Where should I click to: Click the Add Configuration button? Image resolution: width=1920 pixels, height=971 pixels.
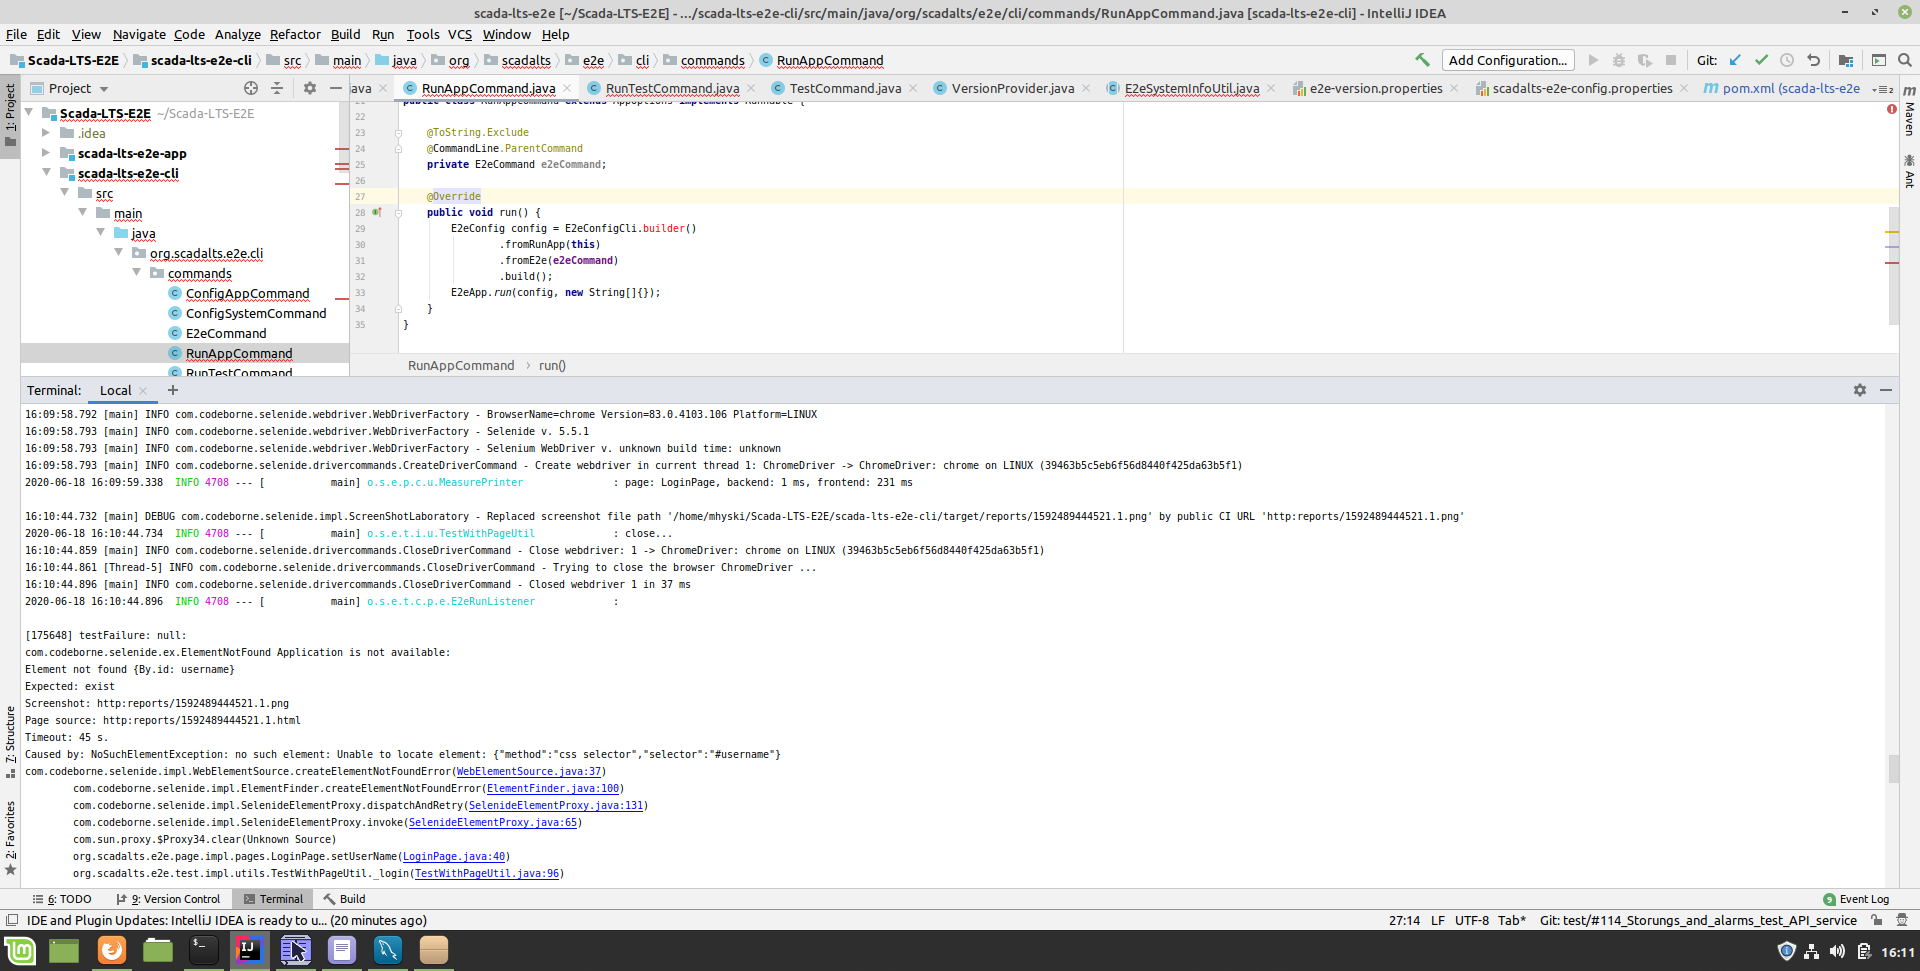(1507, 60)
